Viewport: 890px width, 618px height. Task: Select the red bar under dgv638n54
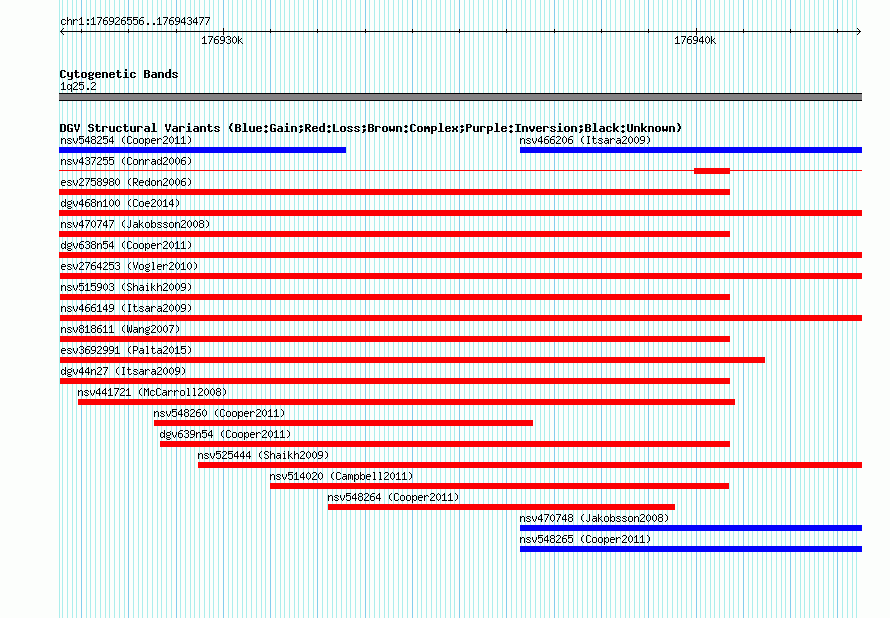point(461,255)
